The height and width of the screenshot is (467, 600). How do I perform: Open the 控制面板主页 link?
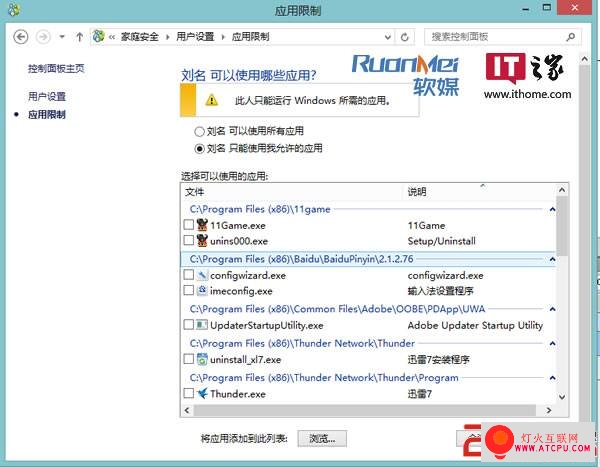[x=56, y=69]
